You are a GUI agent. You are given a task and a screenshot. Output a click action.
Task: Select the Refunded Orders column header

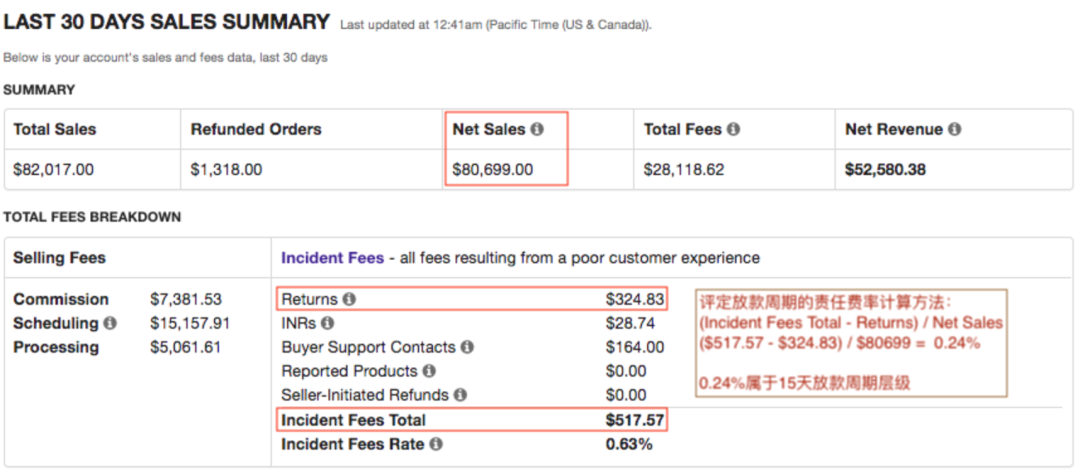click(x=256, y=130)
